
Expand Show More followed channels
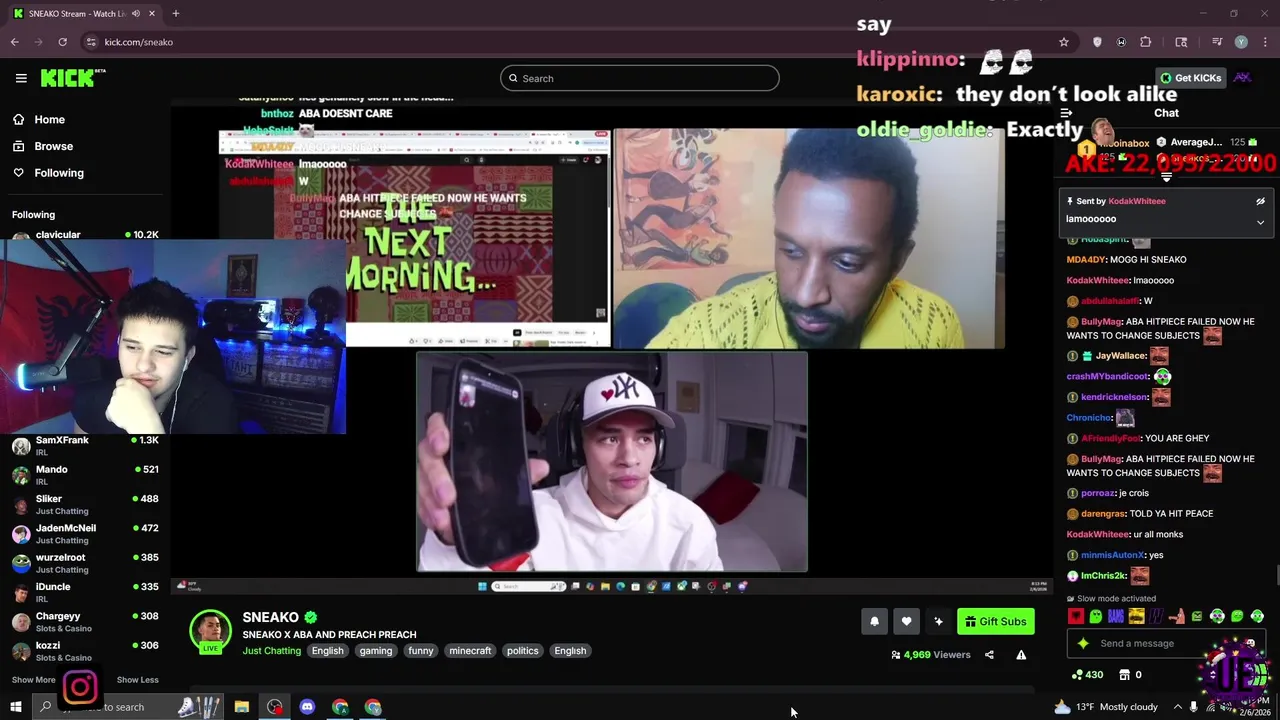33,680
